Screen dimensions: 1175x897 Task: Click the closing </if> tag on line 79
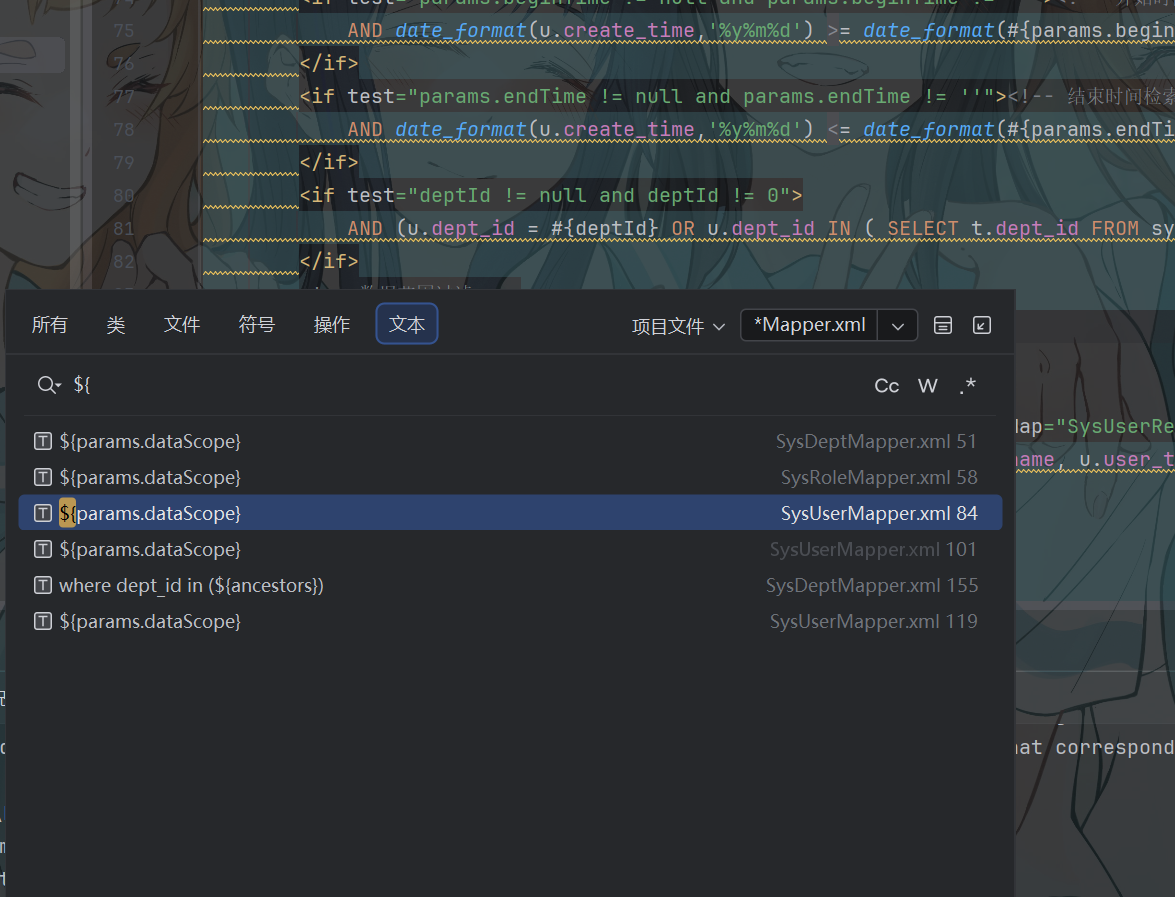(329, 163)
